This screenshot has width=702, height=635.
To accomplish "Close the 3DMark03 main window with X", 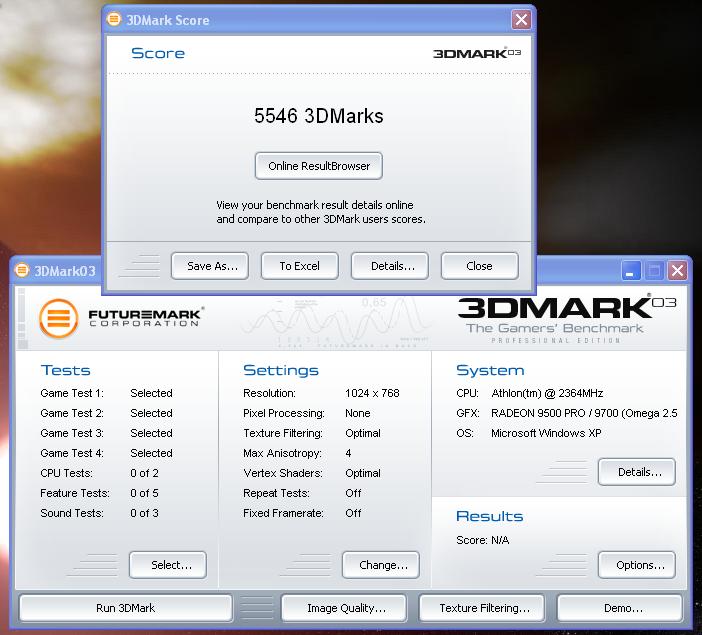I will tap(678, 270).
